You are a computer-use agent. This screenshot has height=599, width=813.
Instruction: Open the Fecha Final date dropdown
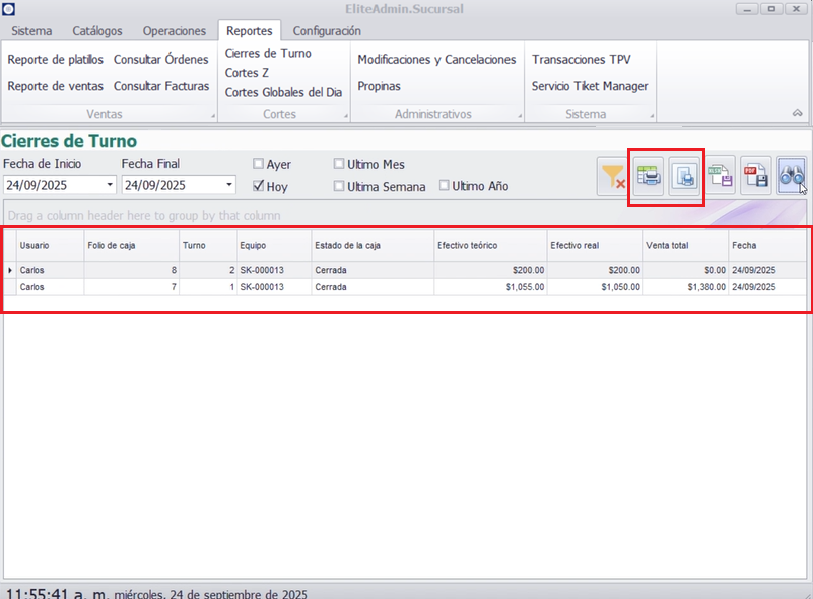click(229, 185)
